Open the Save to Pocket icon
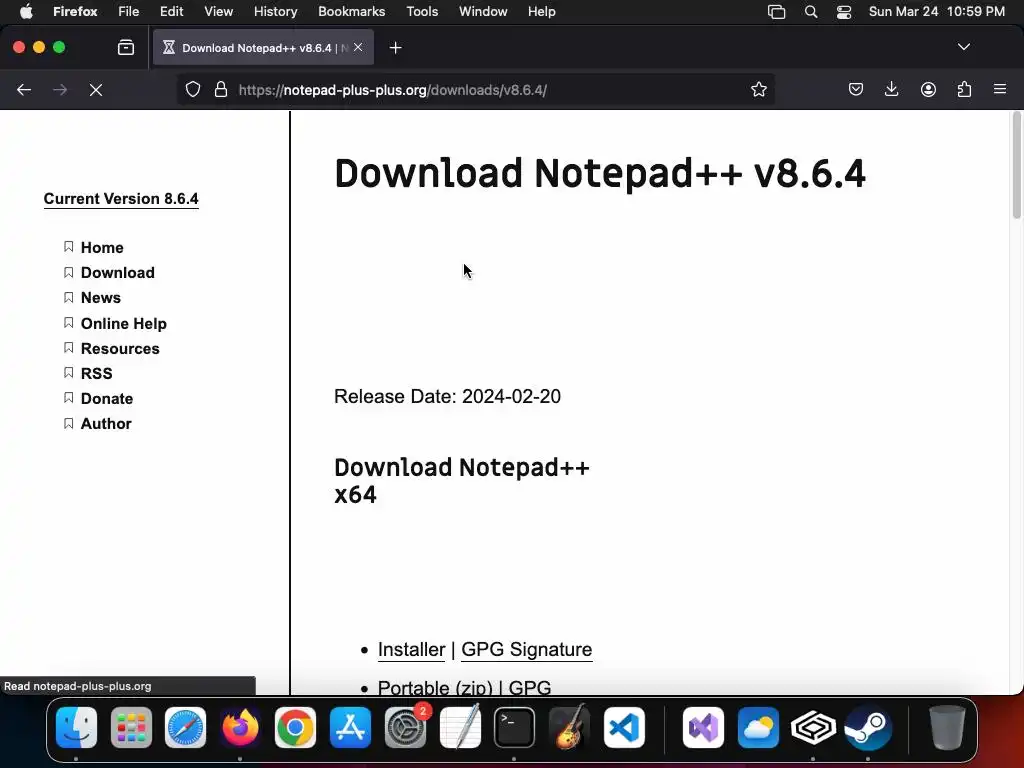Viewport: 1024px width, 768px height. (x=856, y=89)
